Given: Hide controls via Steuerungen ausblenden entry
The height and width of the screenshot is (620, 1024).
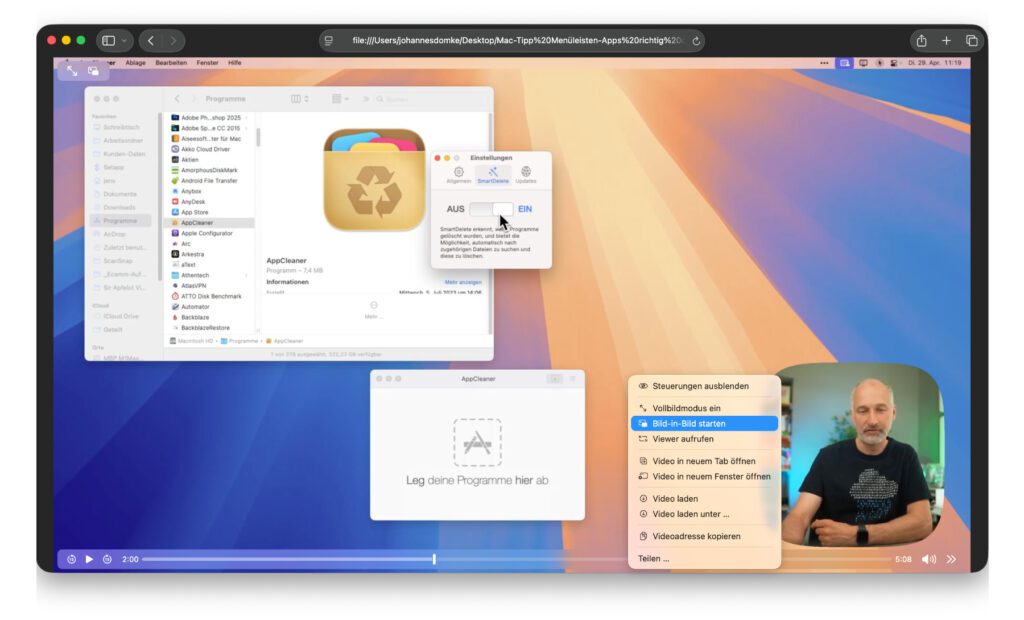Looking at the screenshot, I should pos(701,386).
